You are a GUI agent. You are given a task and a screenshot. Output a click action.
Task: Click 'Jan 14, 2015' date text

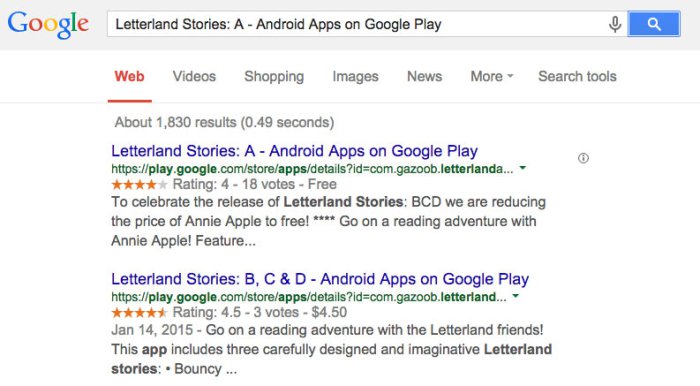pyautogui.click(x=152, y=330)
